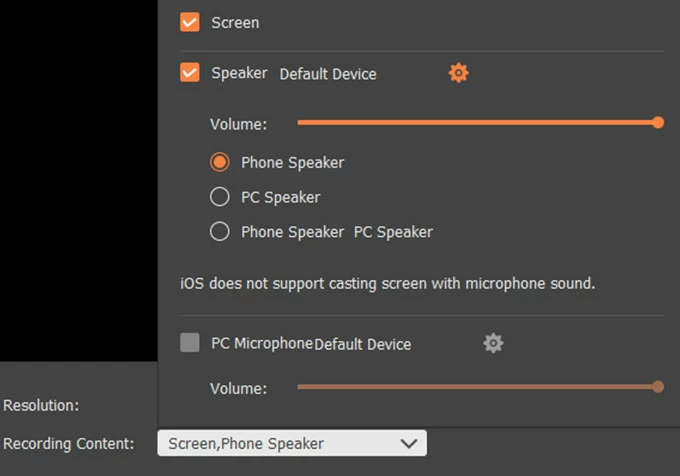Click the PC Microphone label

click(262, 343)
